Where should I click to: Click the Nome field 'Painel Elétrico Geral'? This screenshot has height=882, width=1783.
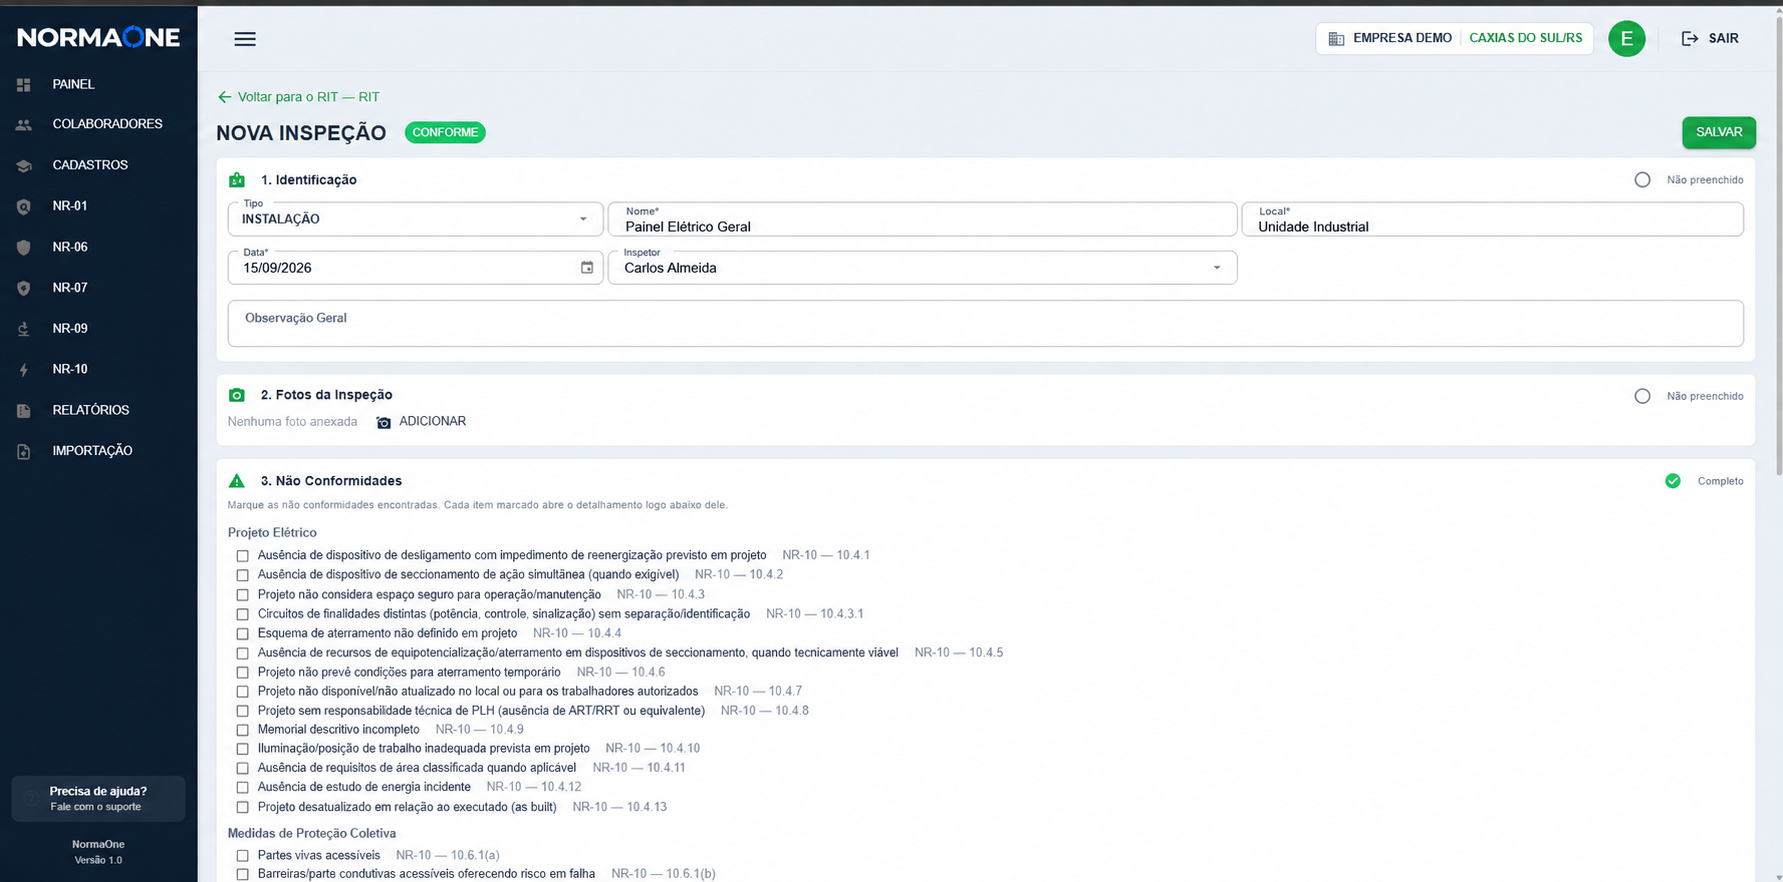tap(922, 219)
